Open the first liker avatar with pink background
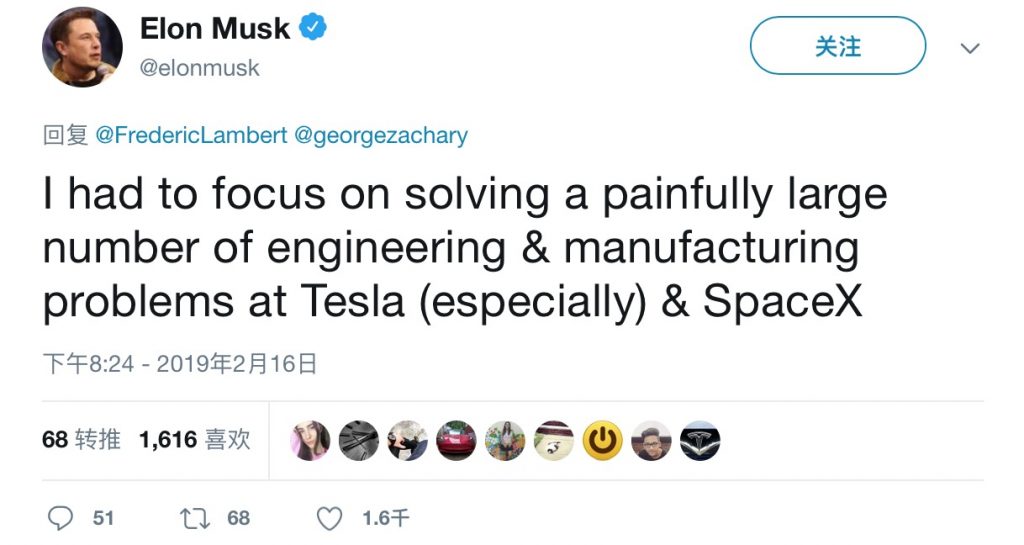 click(x=310, y=440)
